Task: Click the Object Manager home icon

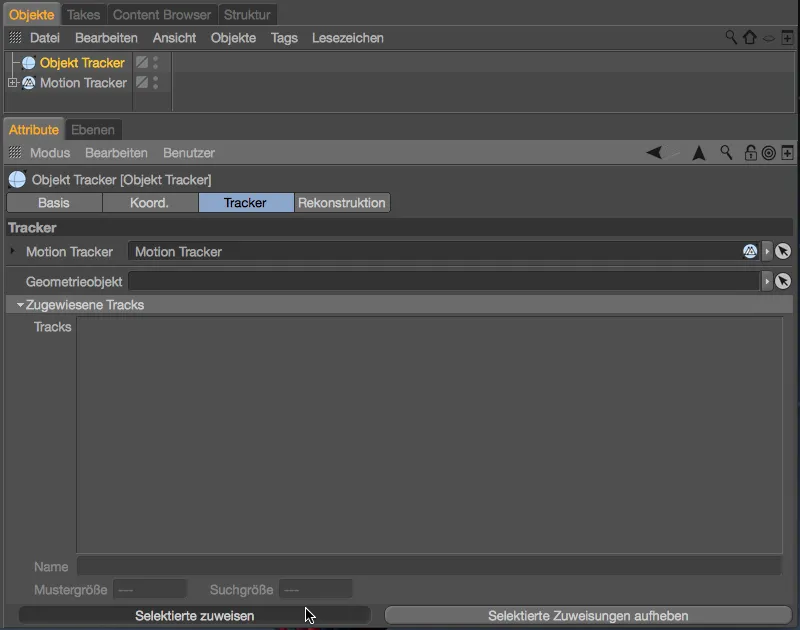Action: 749,37
